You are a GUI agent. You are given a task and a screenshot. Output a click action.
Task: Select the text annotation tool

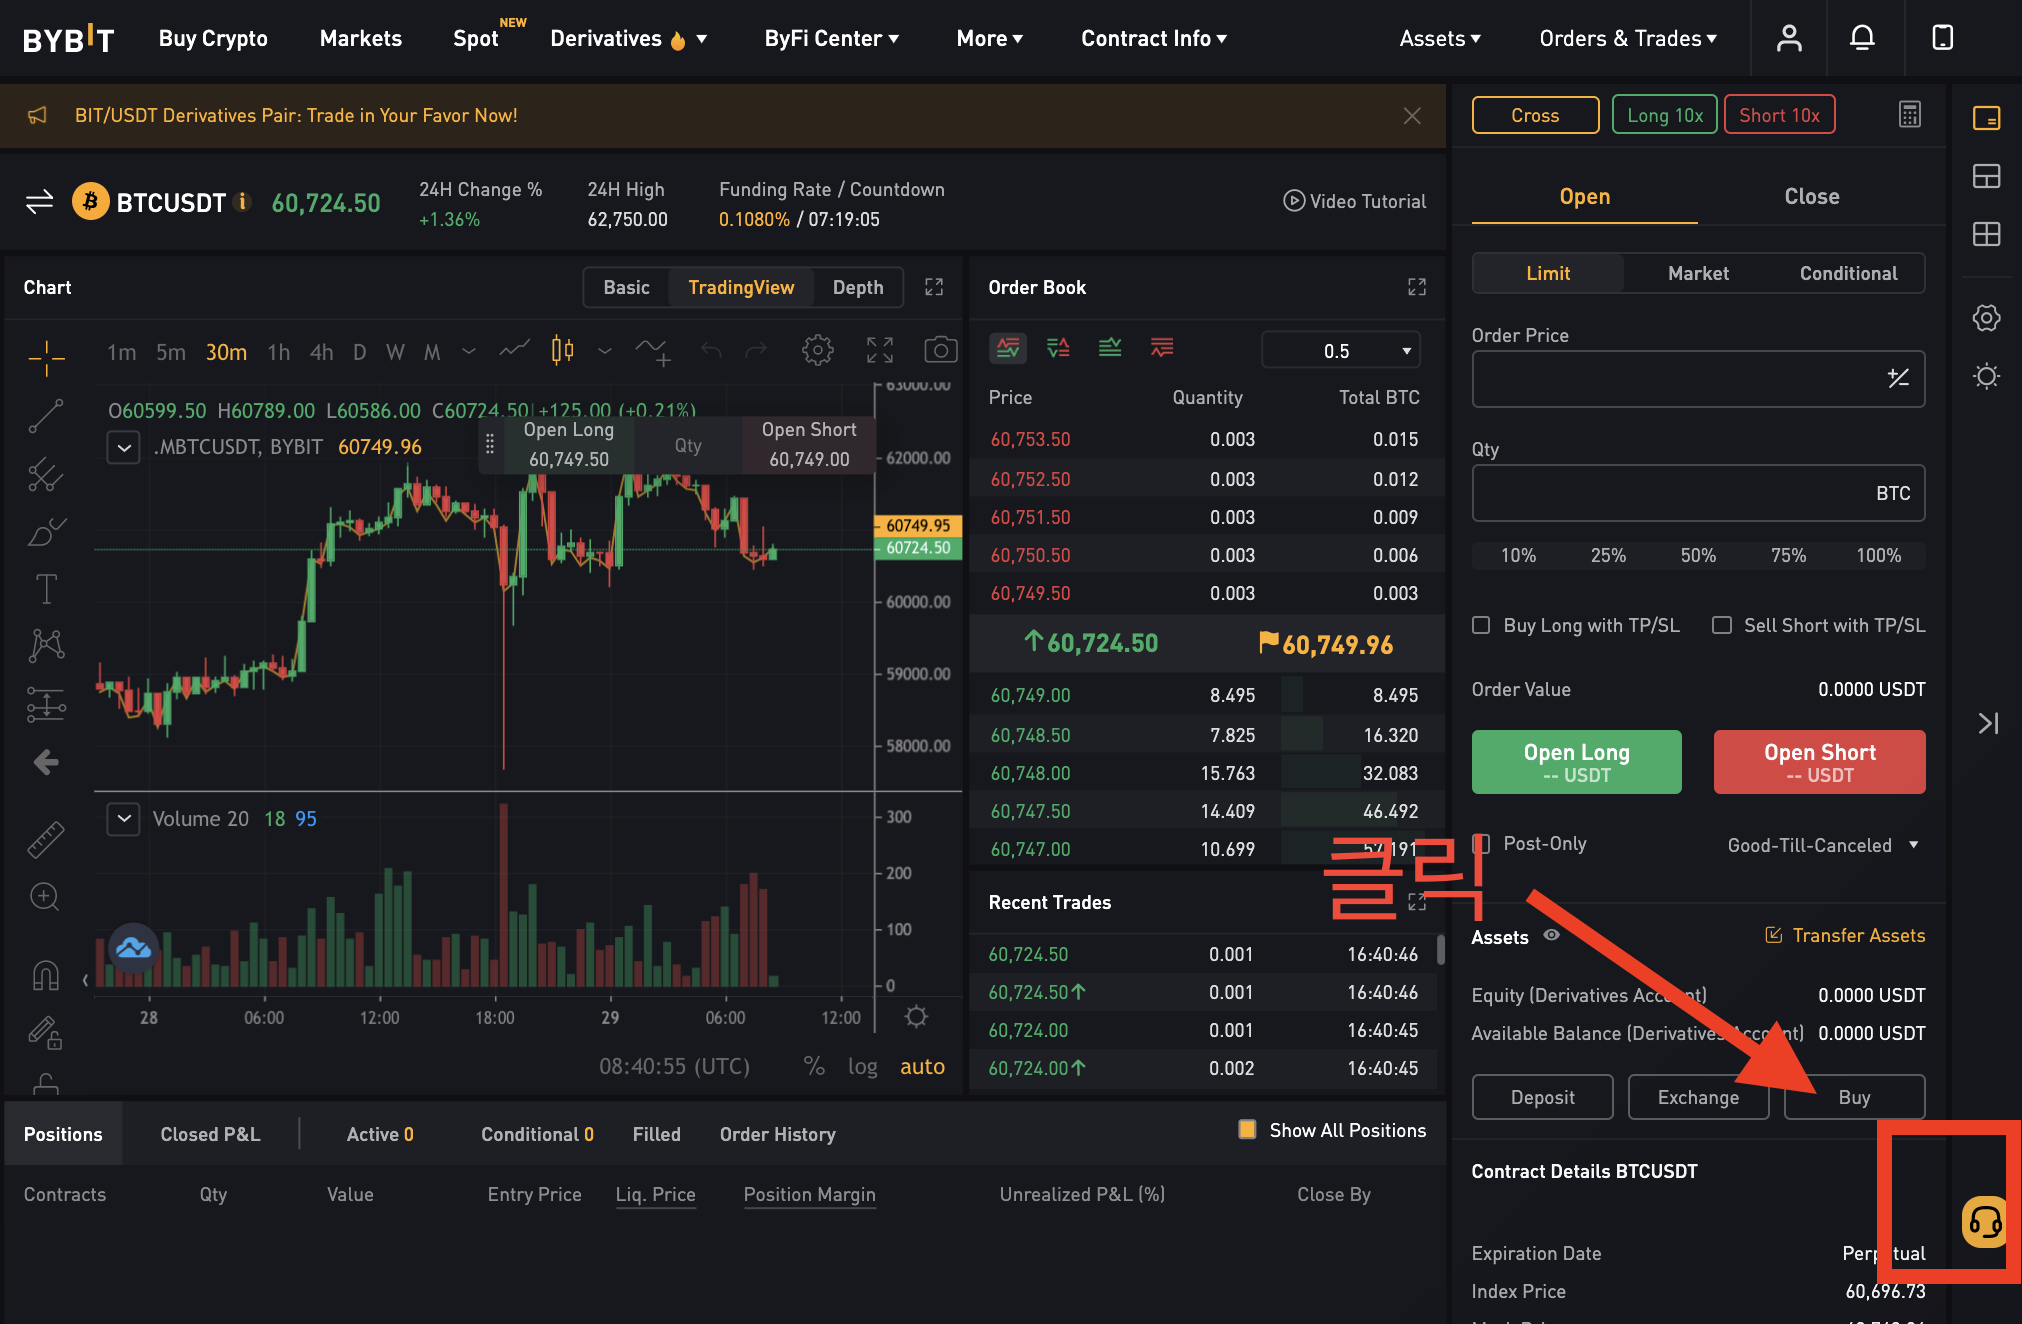(x=46, y=589)
